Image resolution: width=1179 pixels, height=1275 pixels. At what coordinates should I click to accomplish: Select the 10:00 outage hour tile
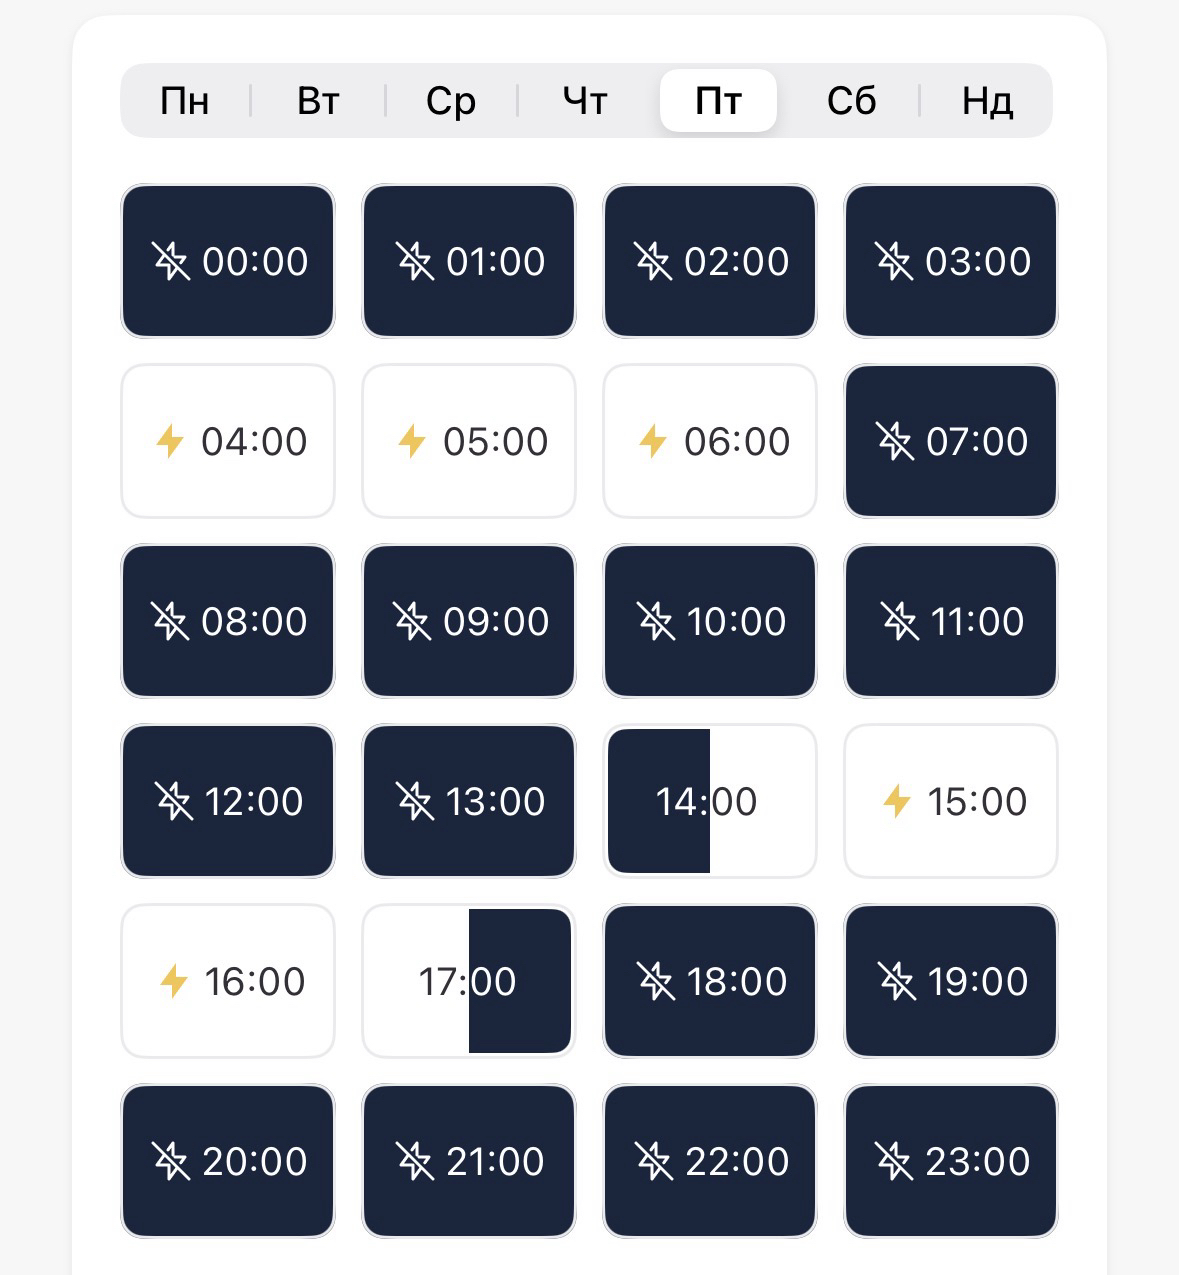pyautogui.click(x=709, y=621)
